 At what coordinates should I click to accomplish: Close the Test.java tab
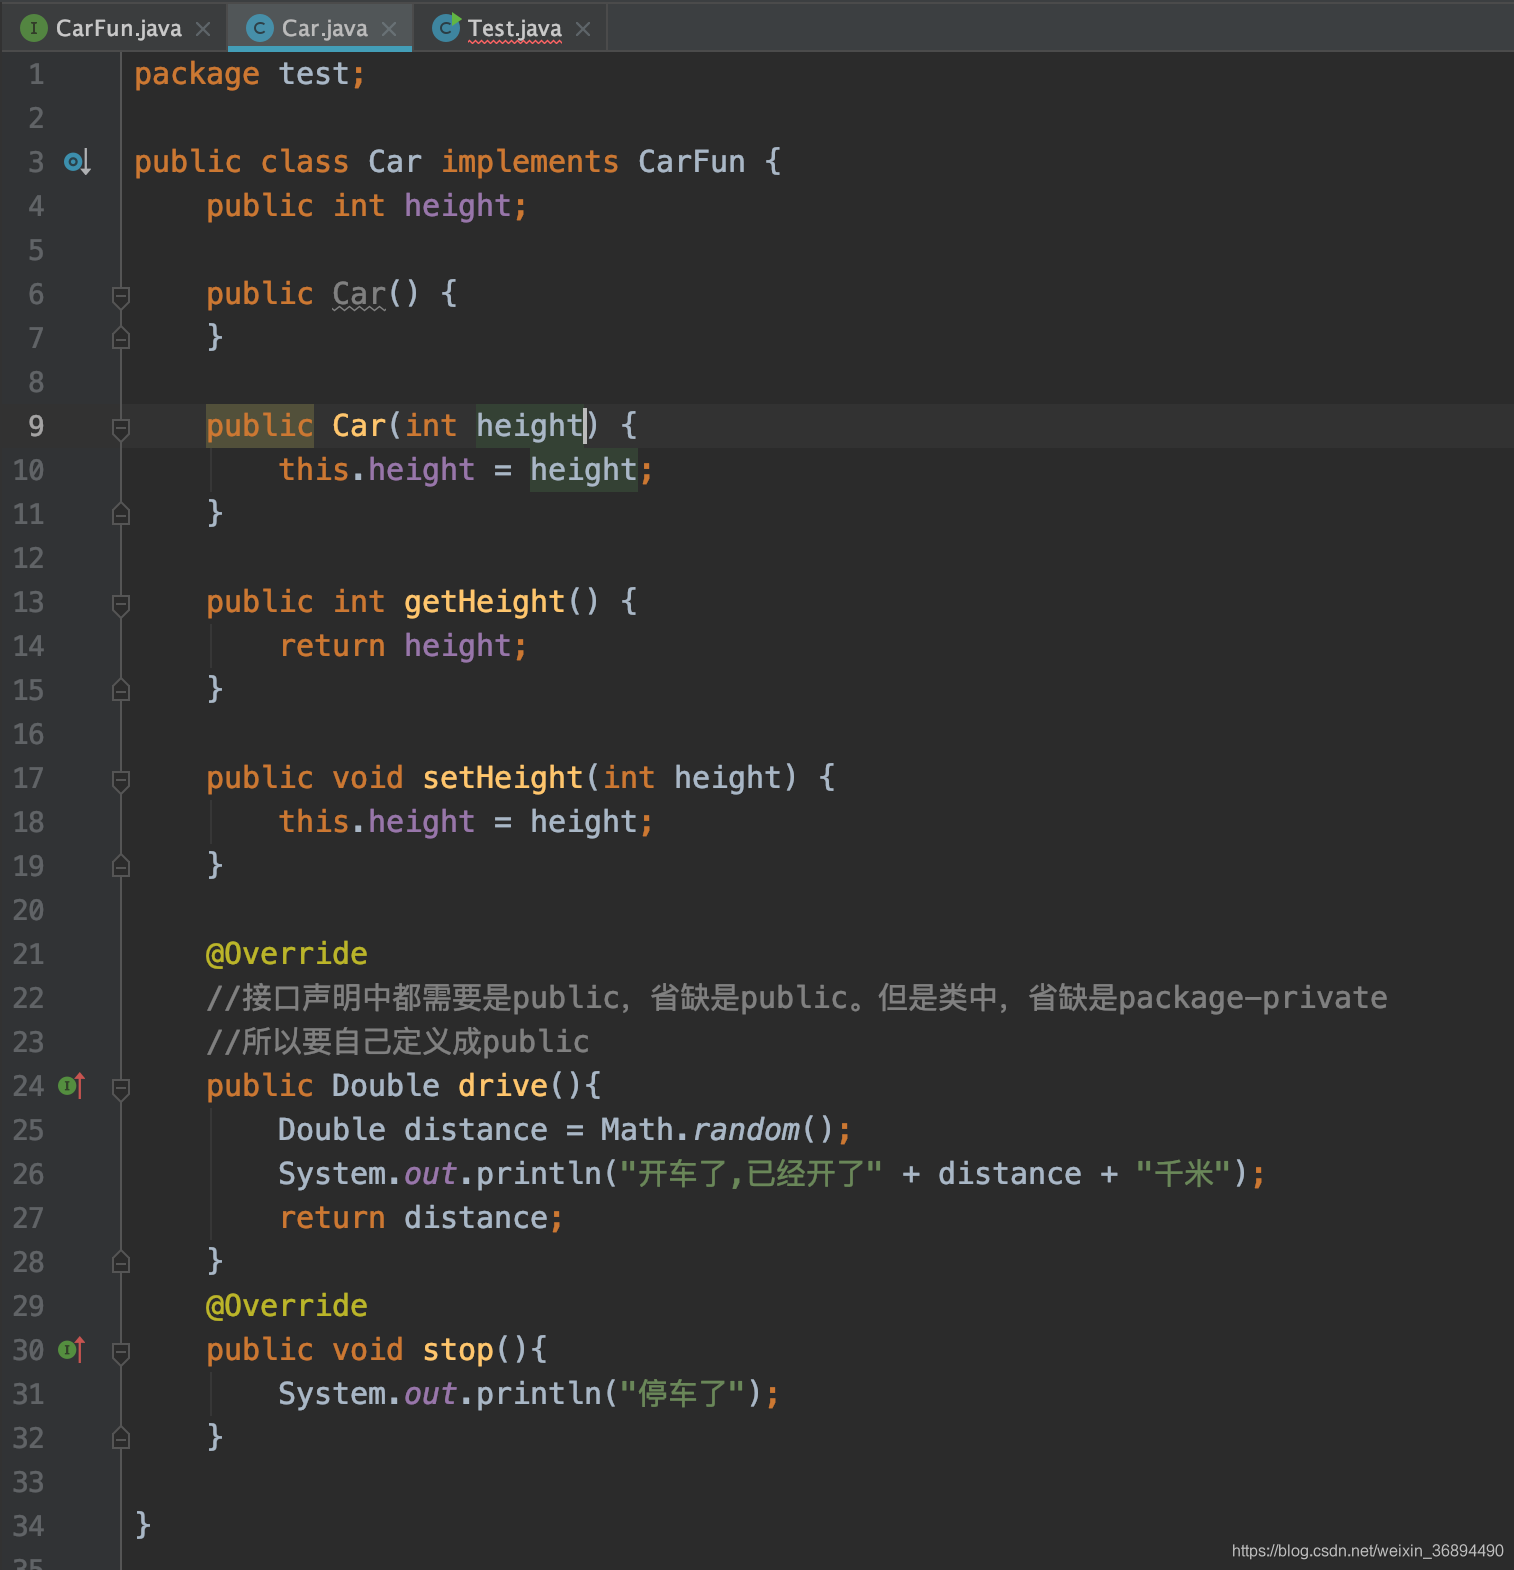(x=583, y=29)
